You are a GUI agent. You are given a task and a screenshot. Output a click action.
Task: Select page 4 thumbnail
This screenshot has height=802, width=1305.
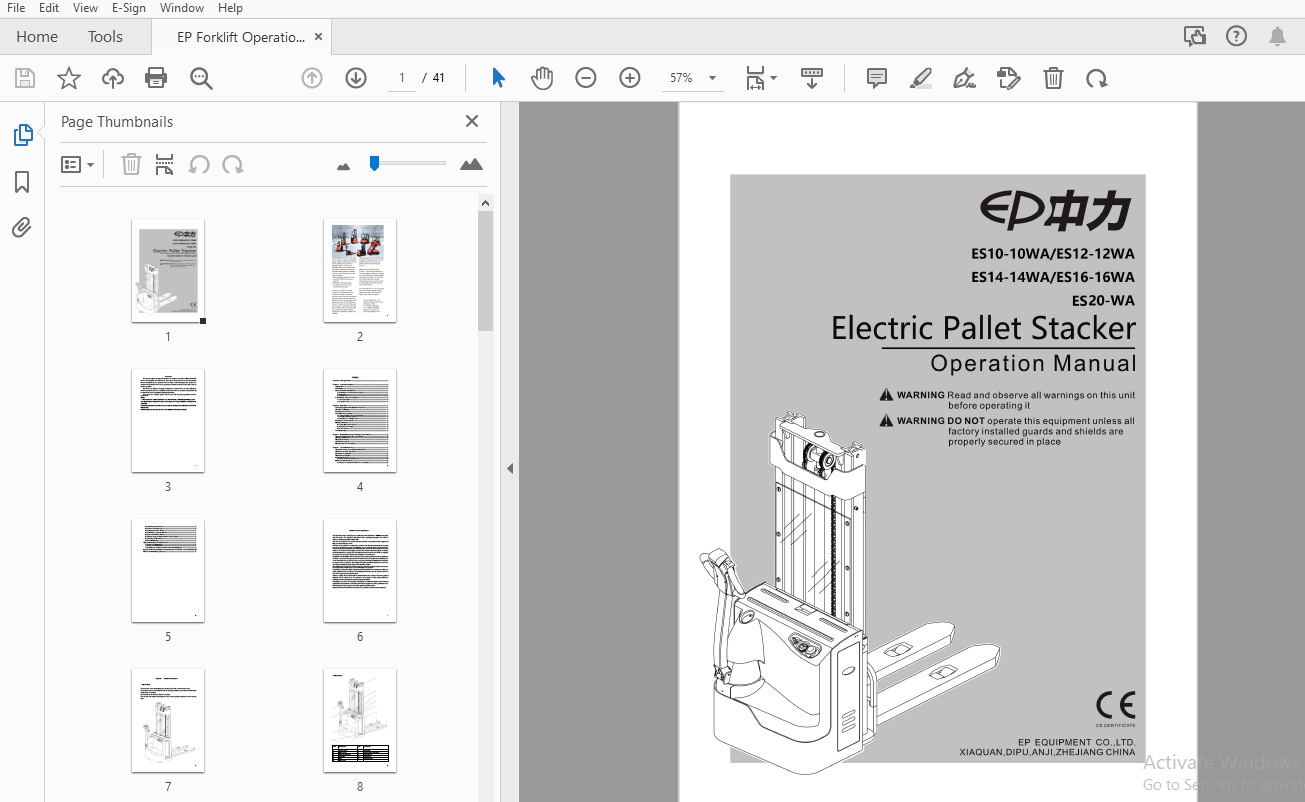point(360,421)
